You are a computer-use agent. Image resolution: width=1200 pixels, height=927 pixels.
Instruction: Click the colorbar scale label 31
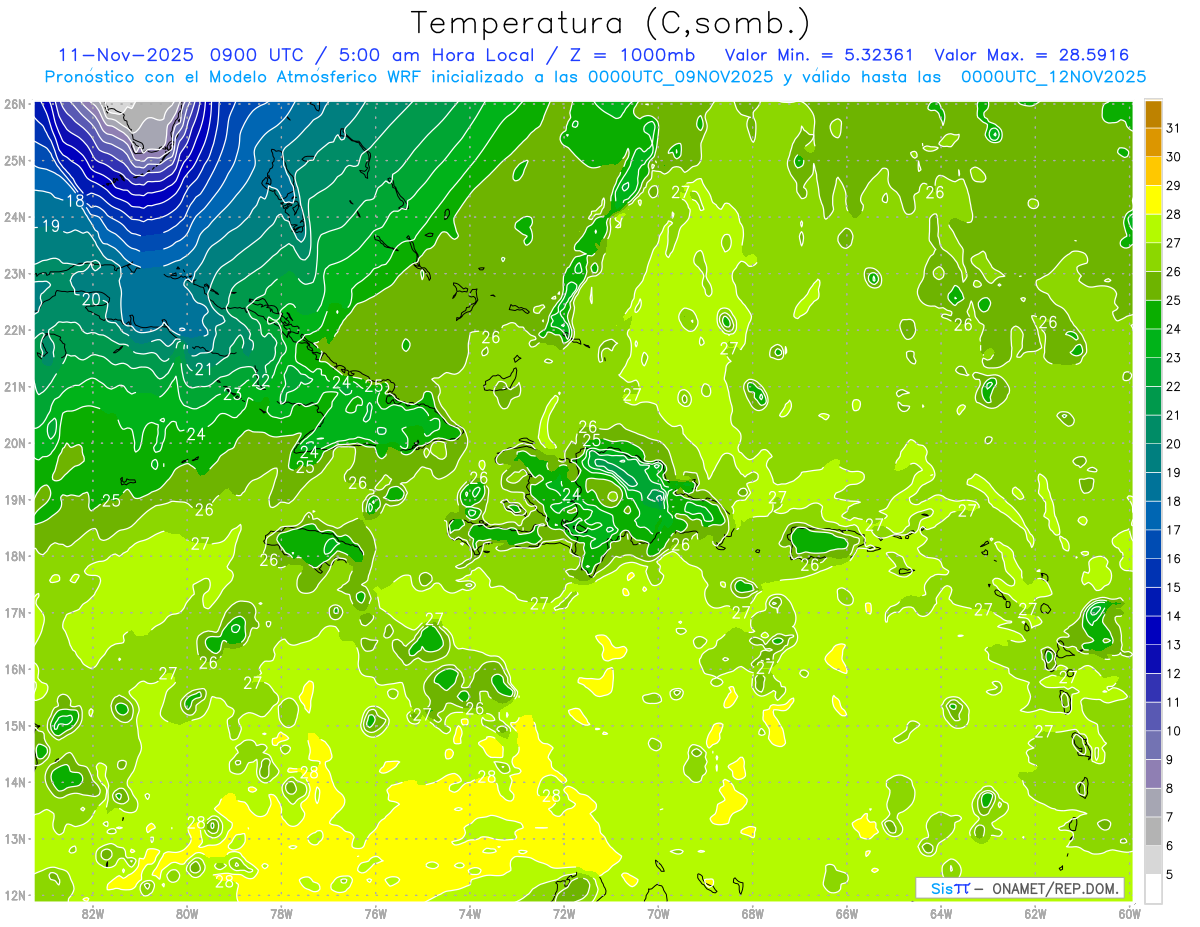(1174, 128)
